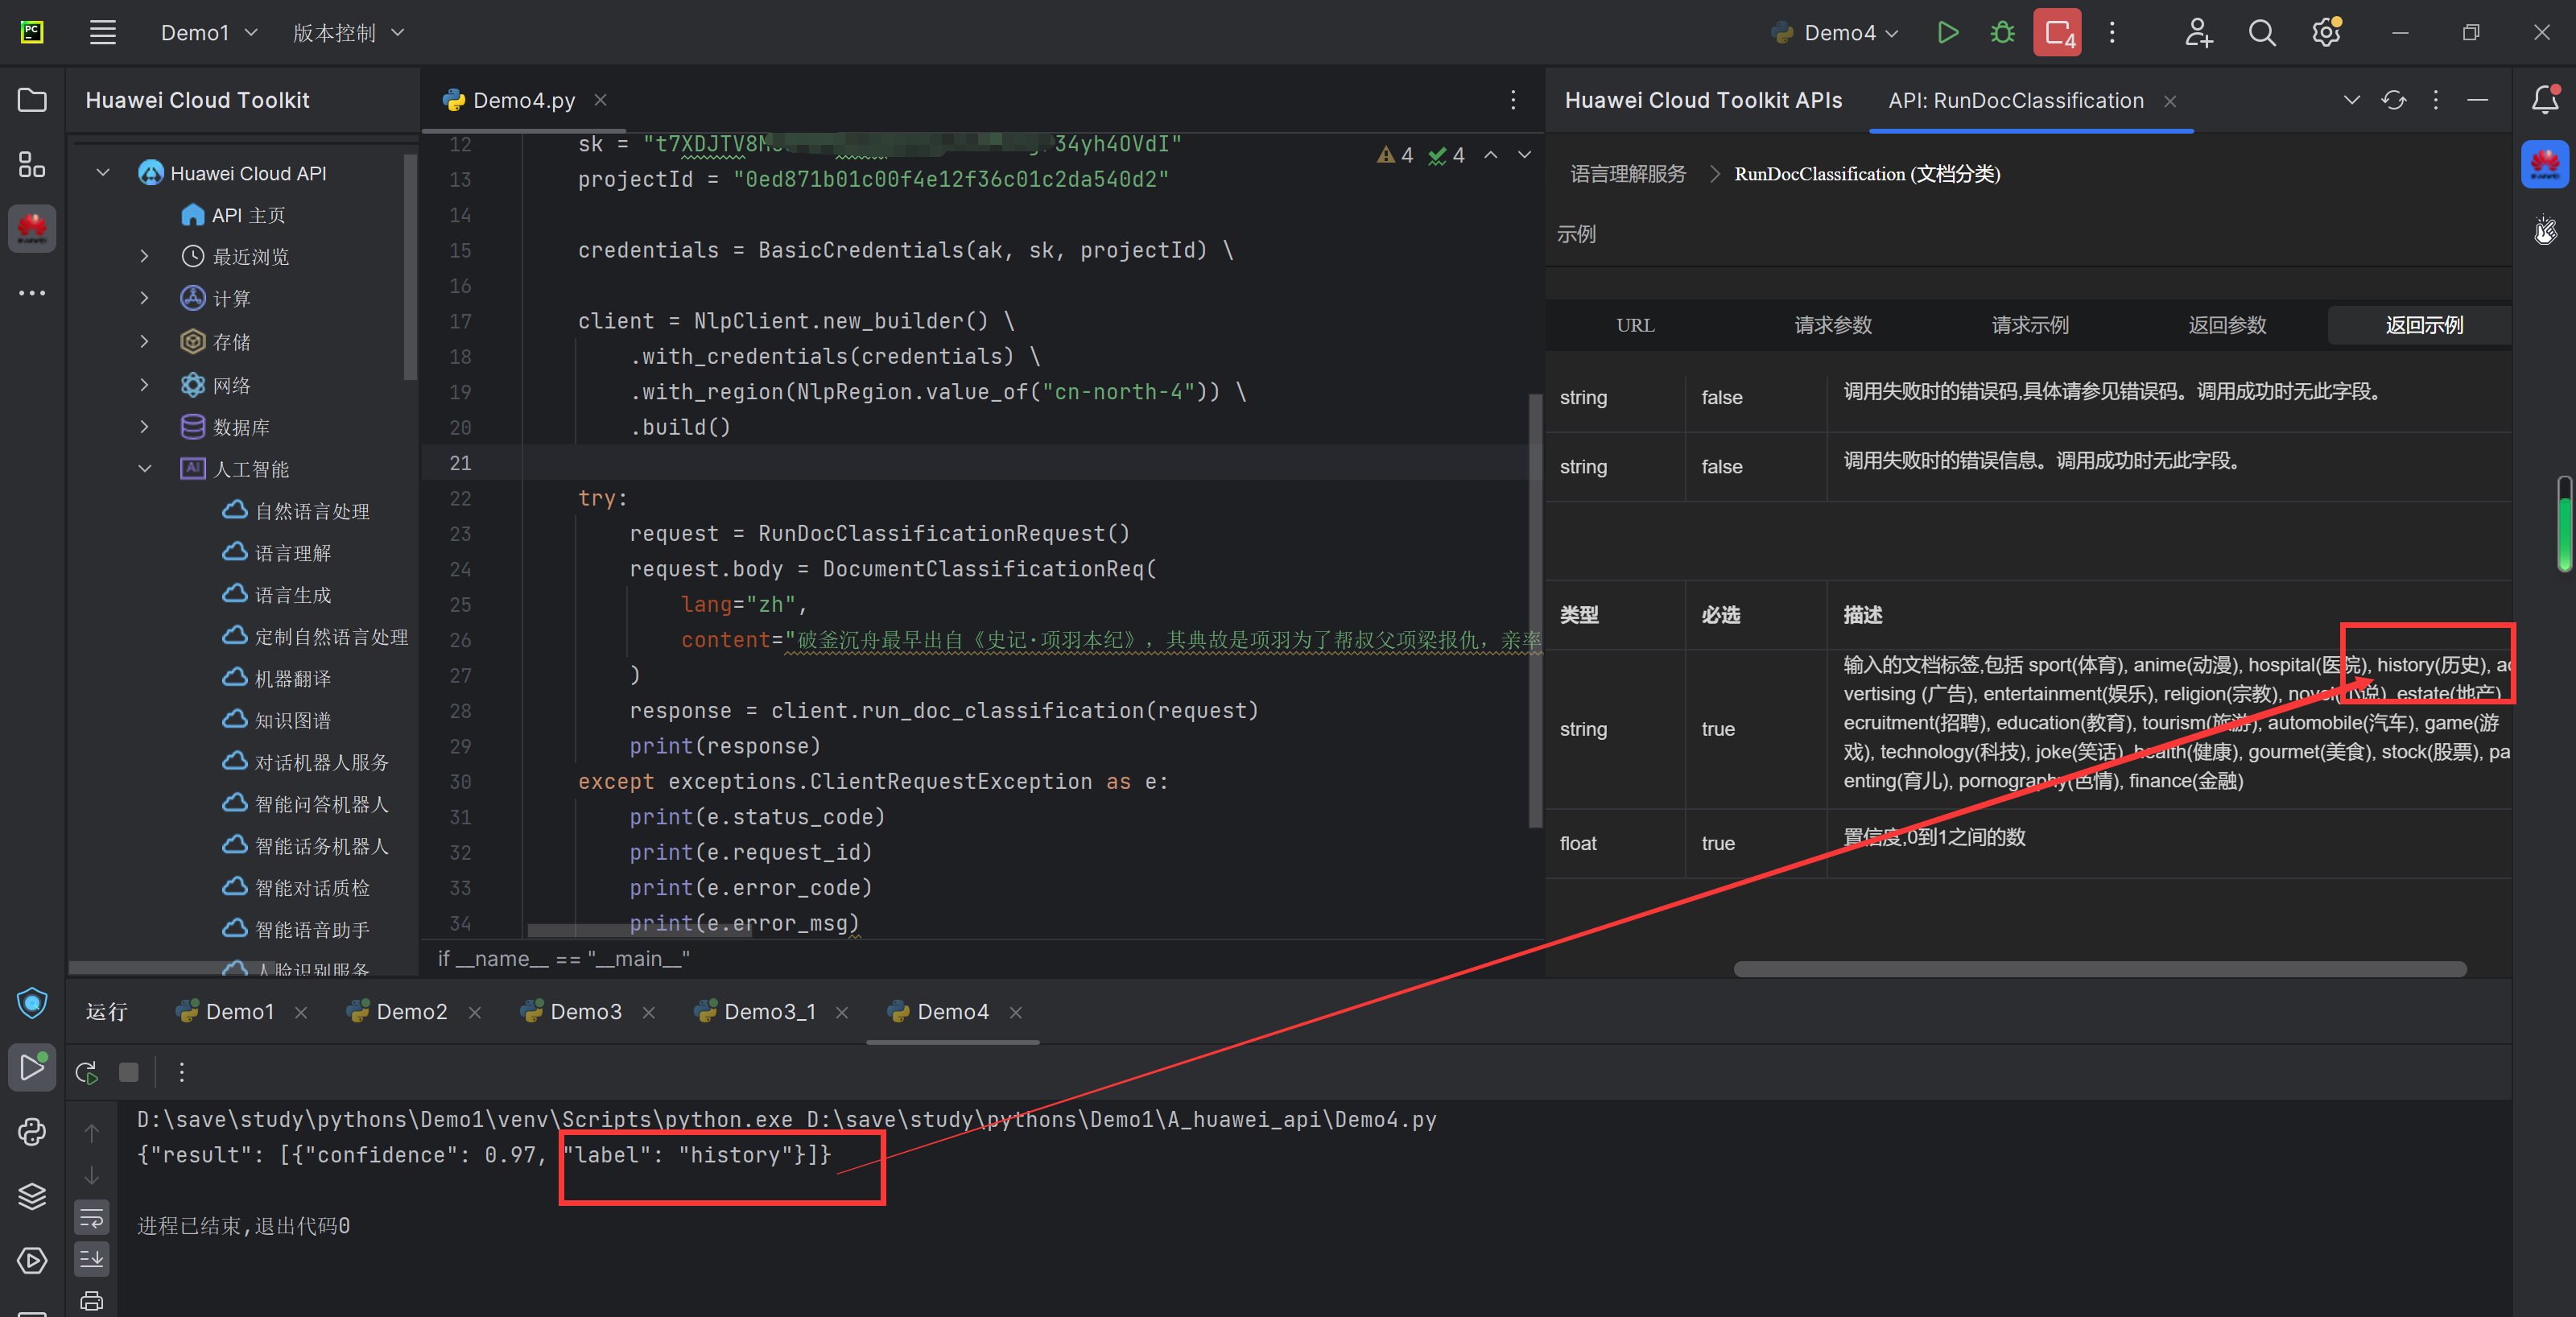2576x1317 pixels.
Task: Refresh the Huawei Cloud Toolkit APIs panel
Action: pyautogui.click(x=2394, y=100)
